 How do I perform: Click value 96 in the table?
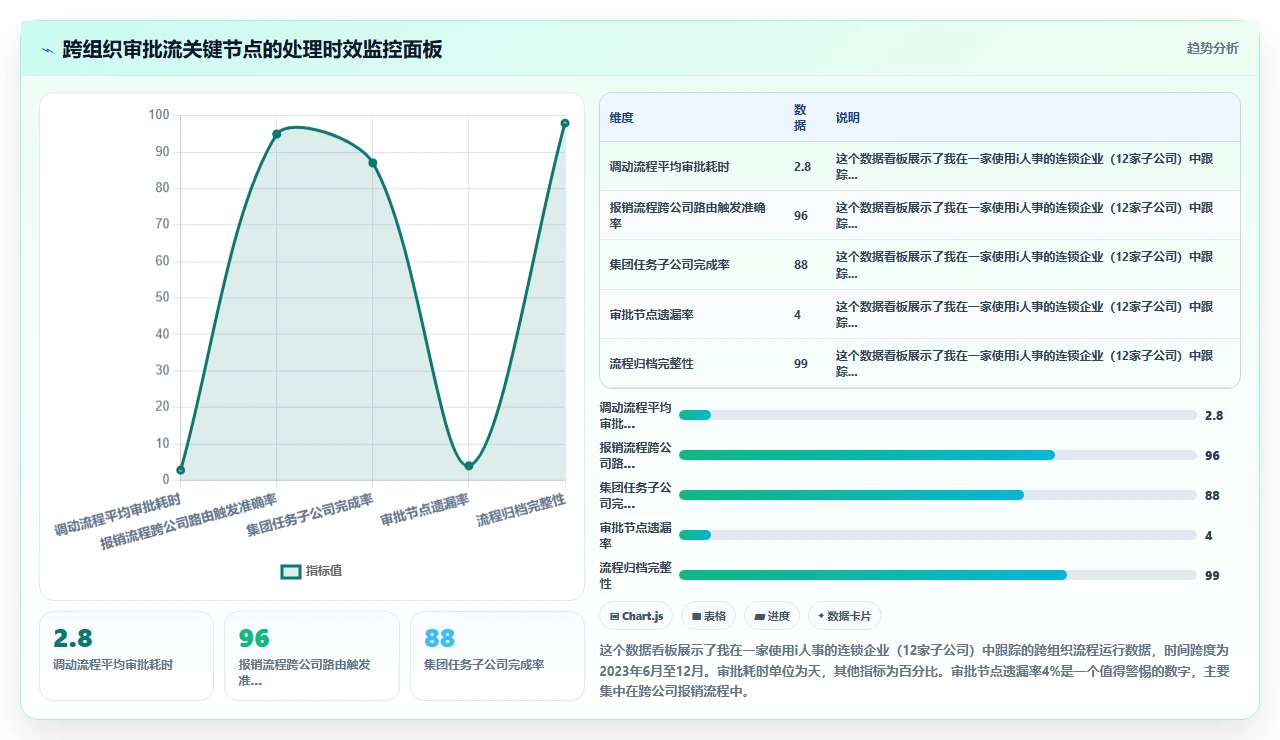pyautogui.click(x=801, y=216)
